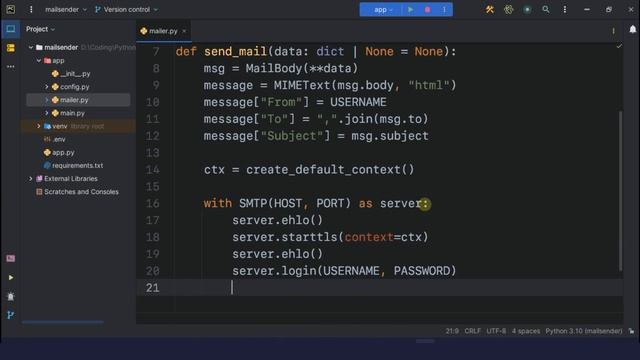Screen dimensions: 640x360
Task: Open Python 3.10 interpreter selector
Action: pos(584,331)
